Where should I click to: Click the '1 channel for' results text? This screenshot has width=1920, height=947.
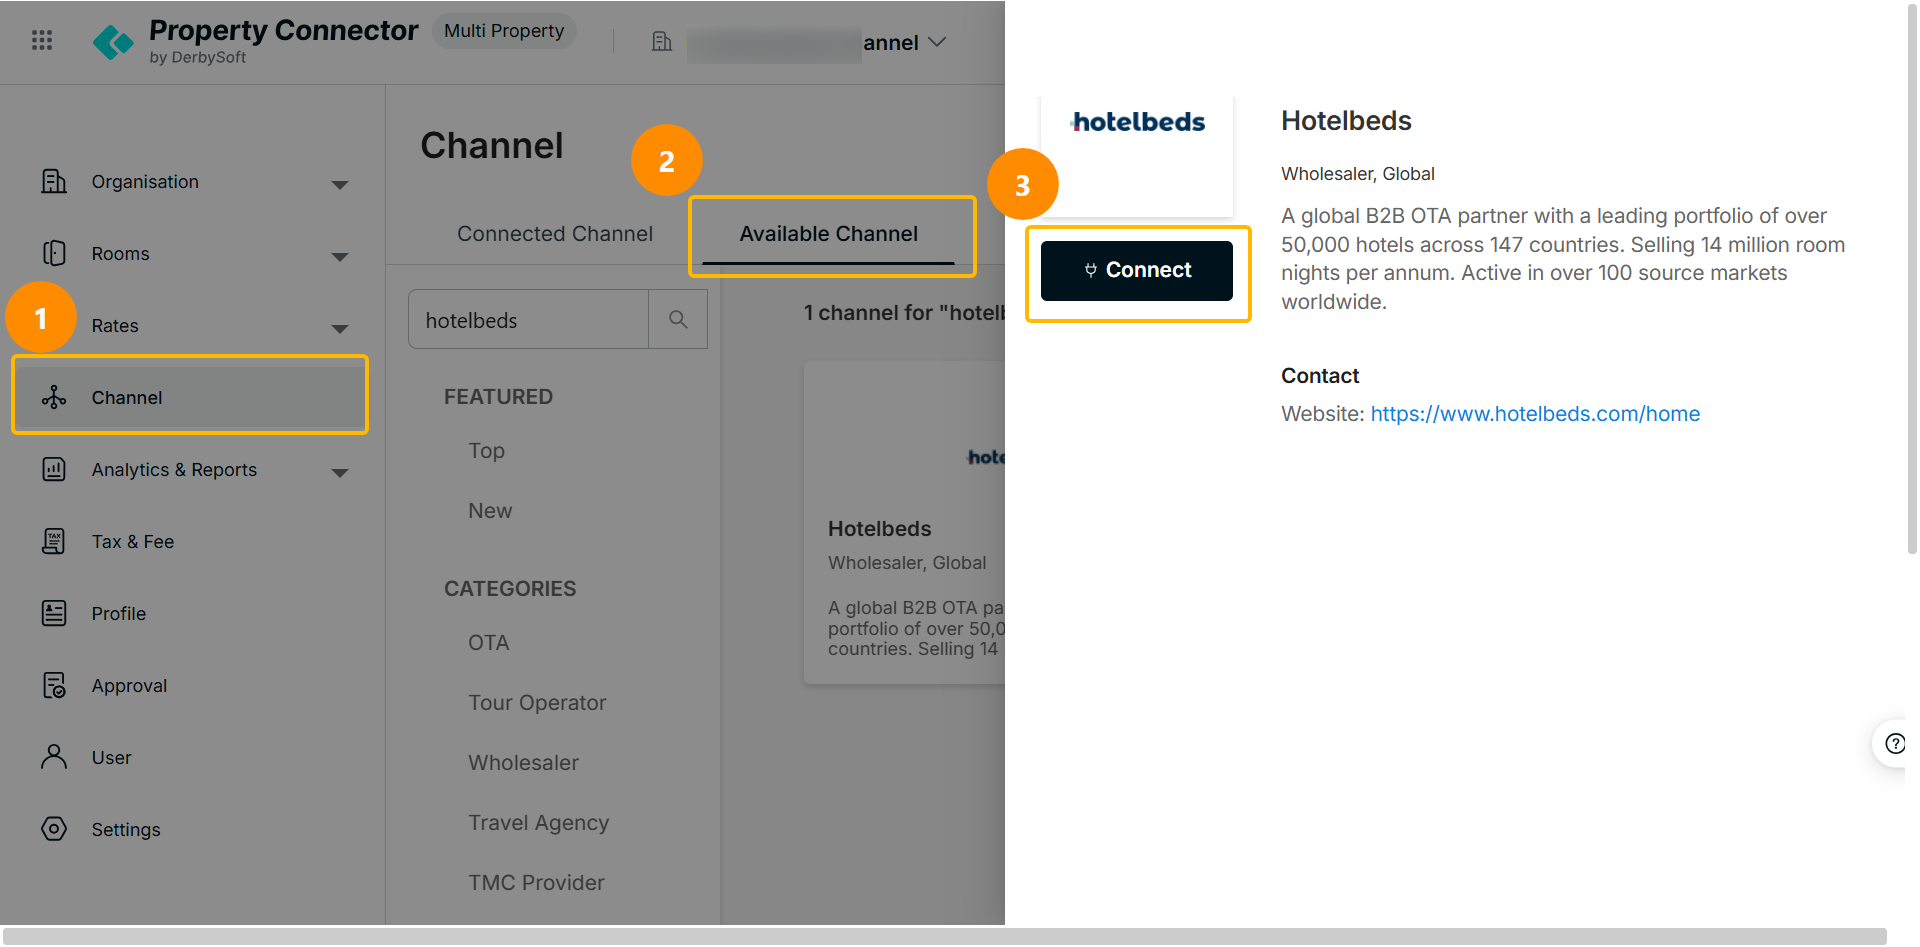pos(904,313)
